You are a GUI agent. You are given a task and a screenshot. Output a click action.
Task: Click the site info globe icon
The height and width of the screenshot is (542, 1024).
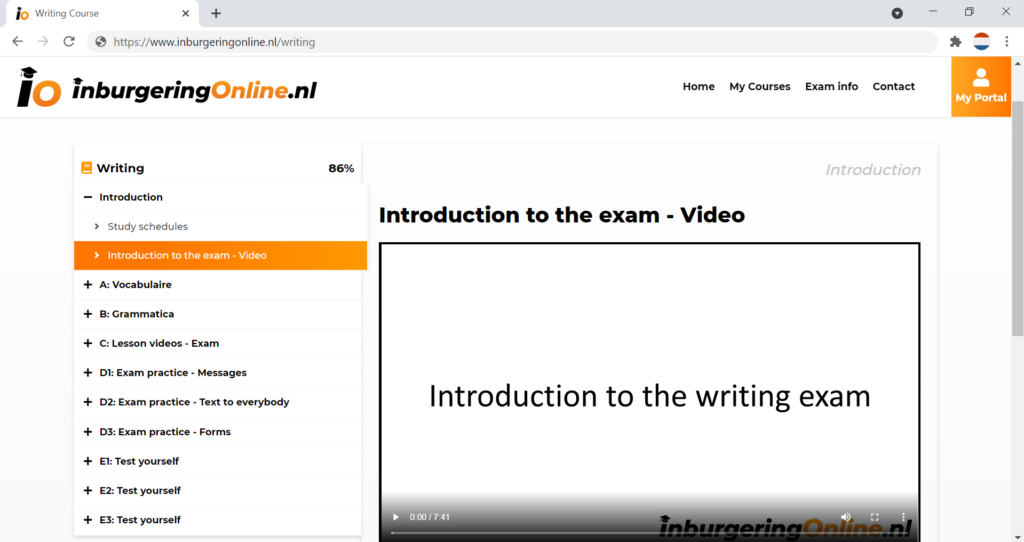[101, 42]
